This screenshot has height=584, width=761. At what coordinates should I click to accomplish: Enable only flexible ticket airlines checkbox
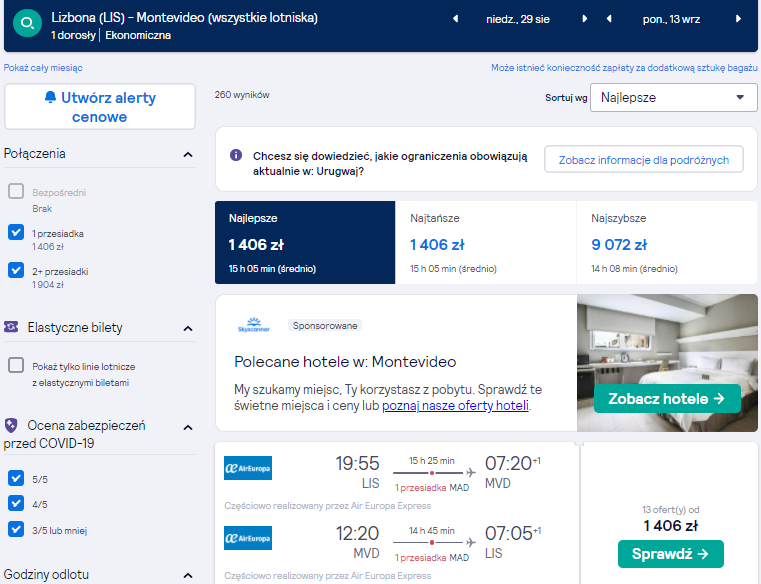point(16,365)
